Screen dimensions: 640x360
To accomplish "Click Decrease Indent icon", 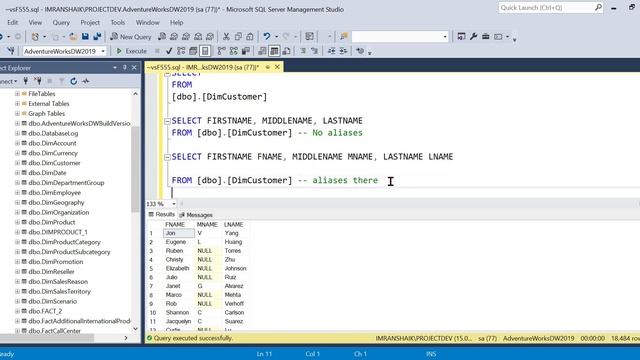I will click(x=331, y=51).
